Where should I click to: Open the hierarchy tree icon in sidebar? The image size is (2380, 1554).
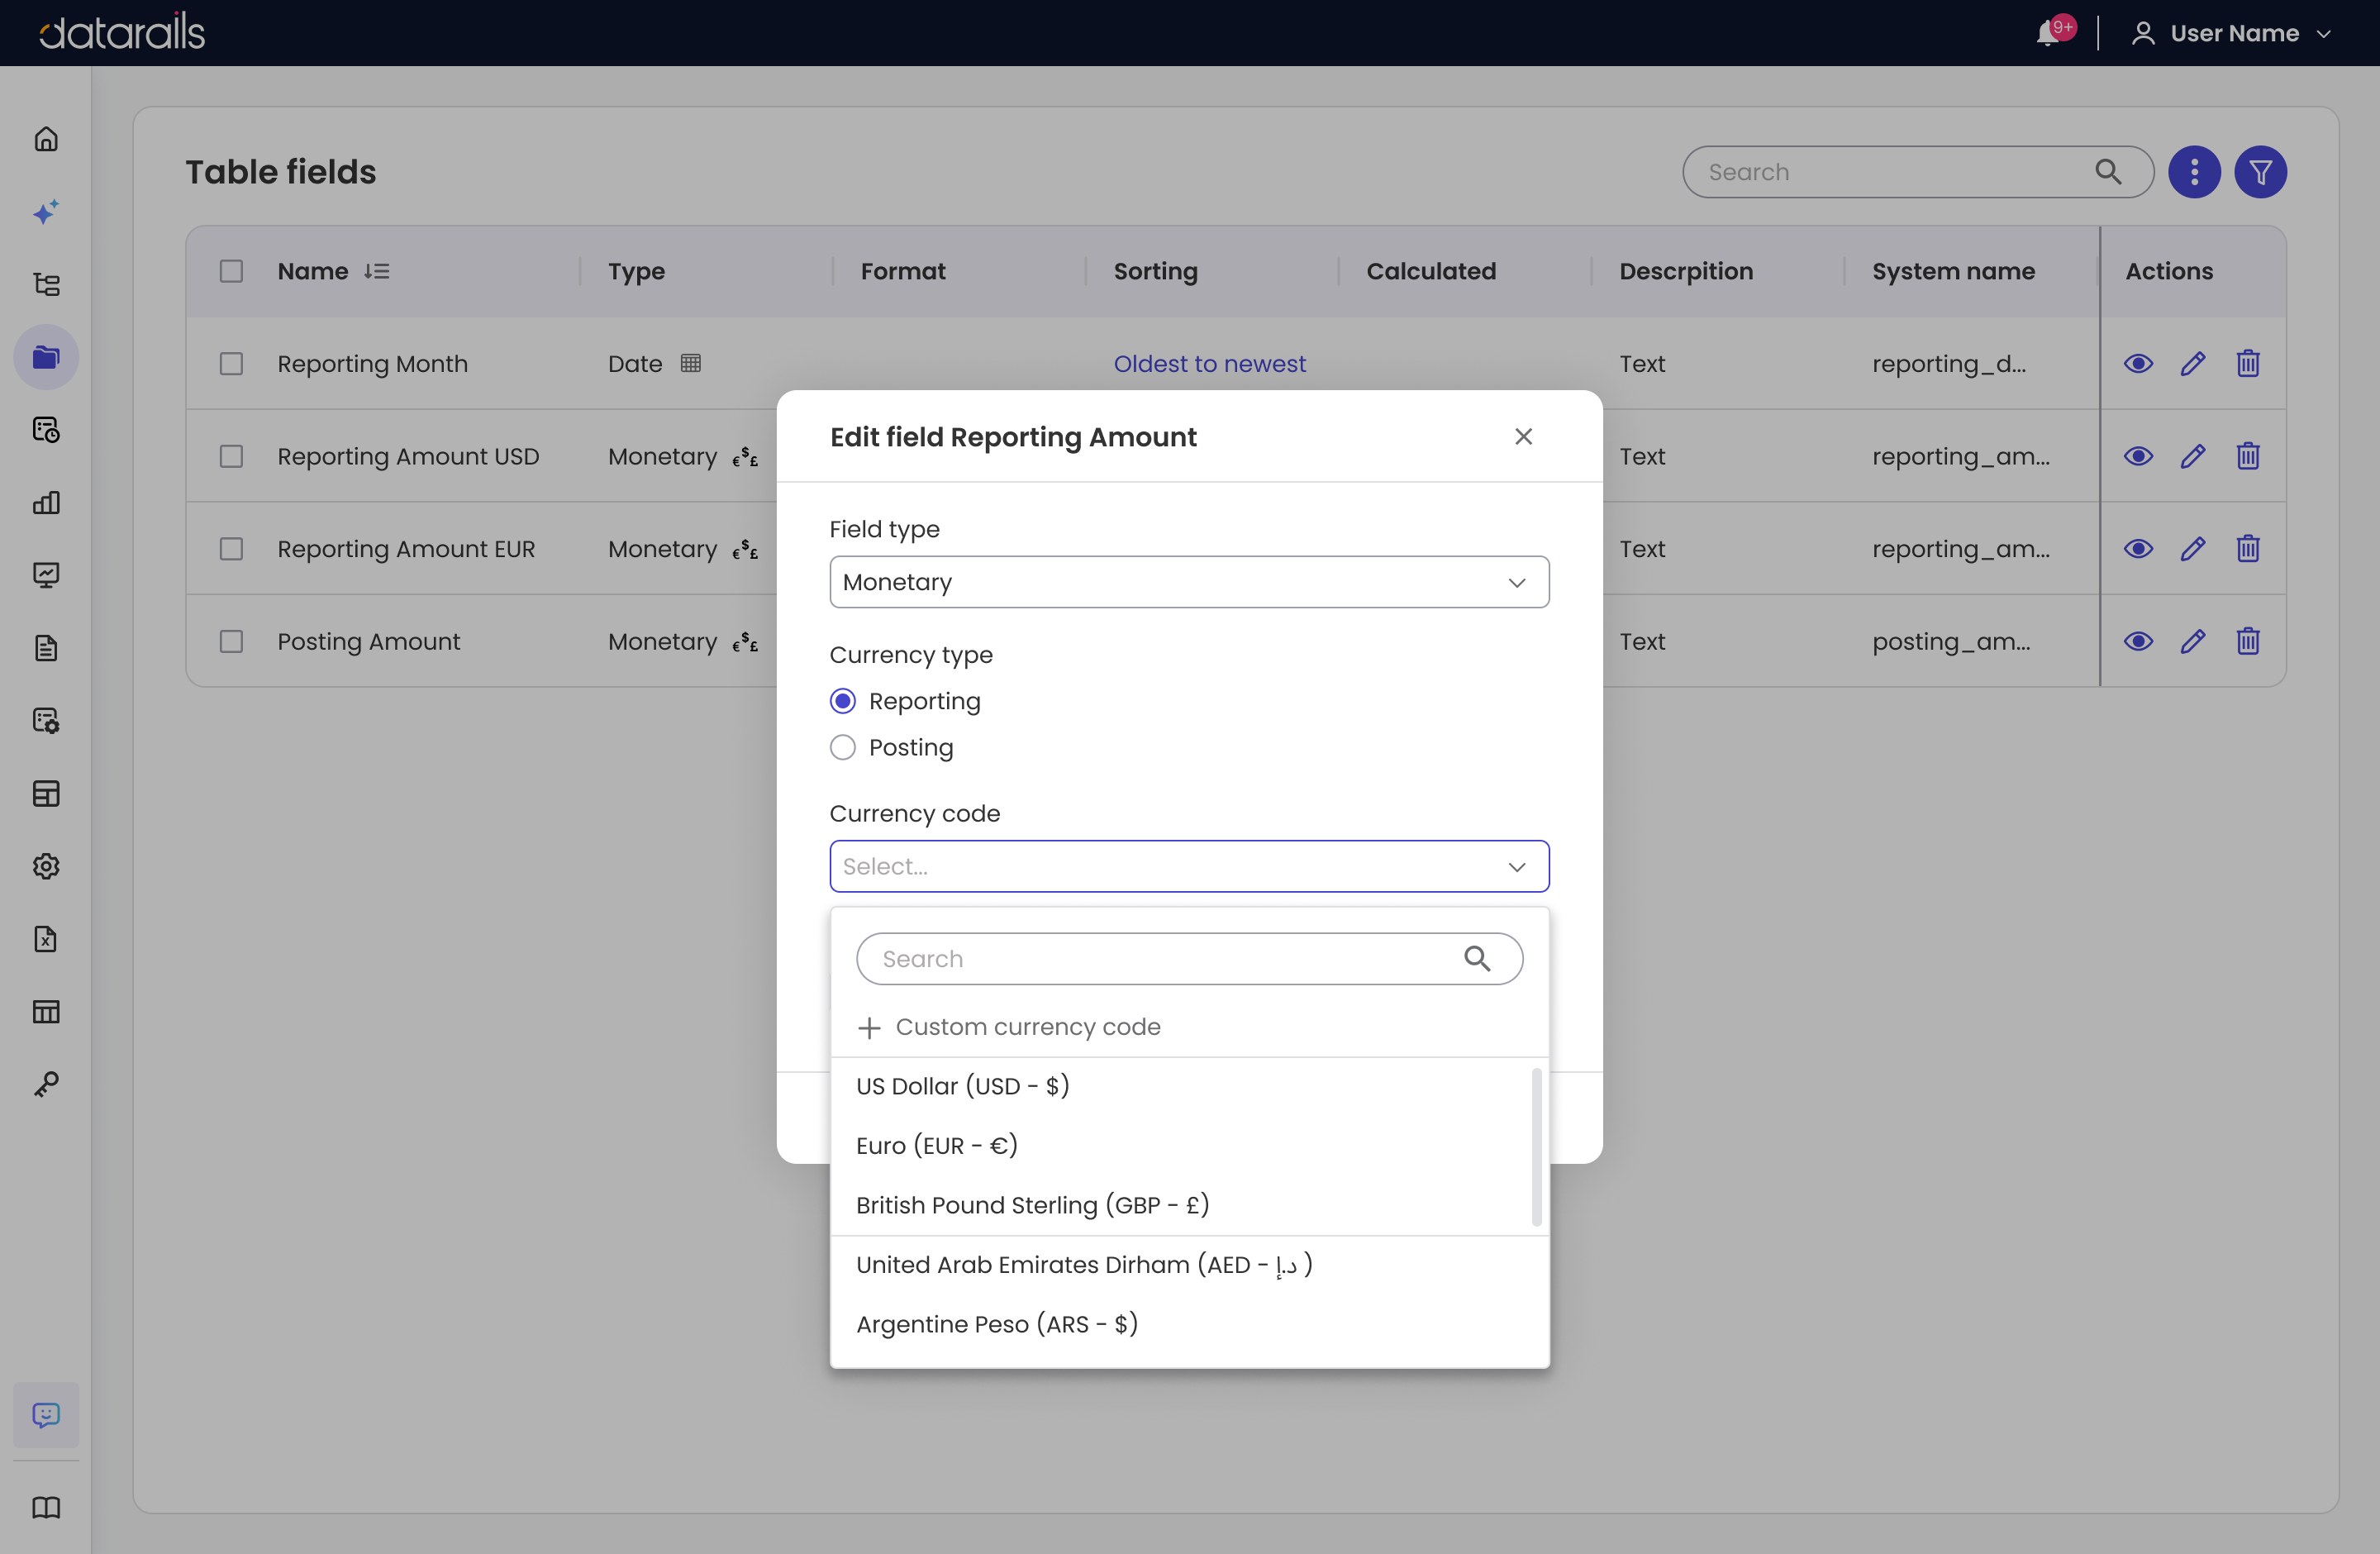click(46, 285)
